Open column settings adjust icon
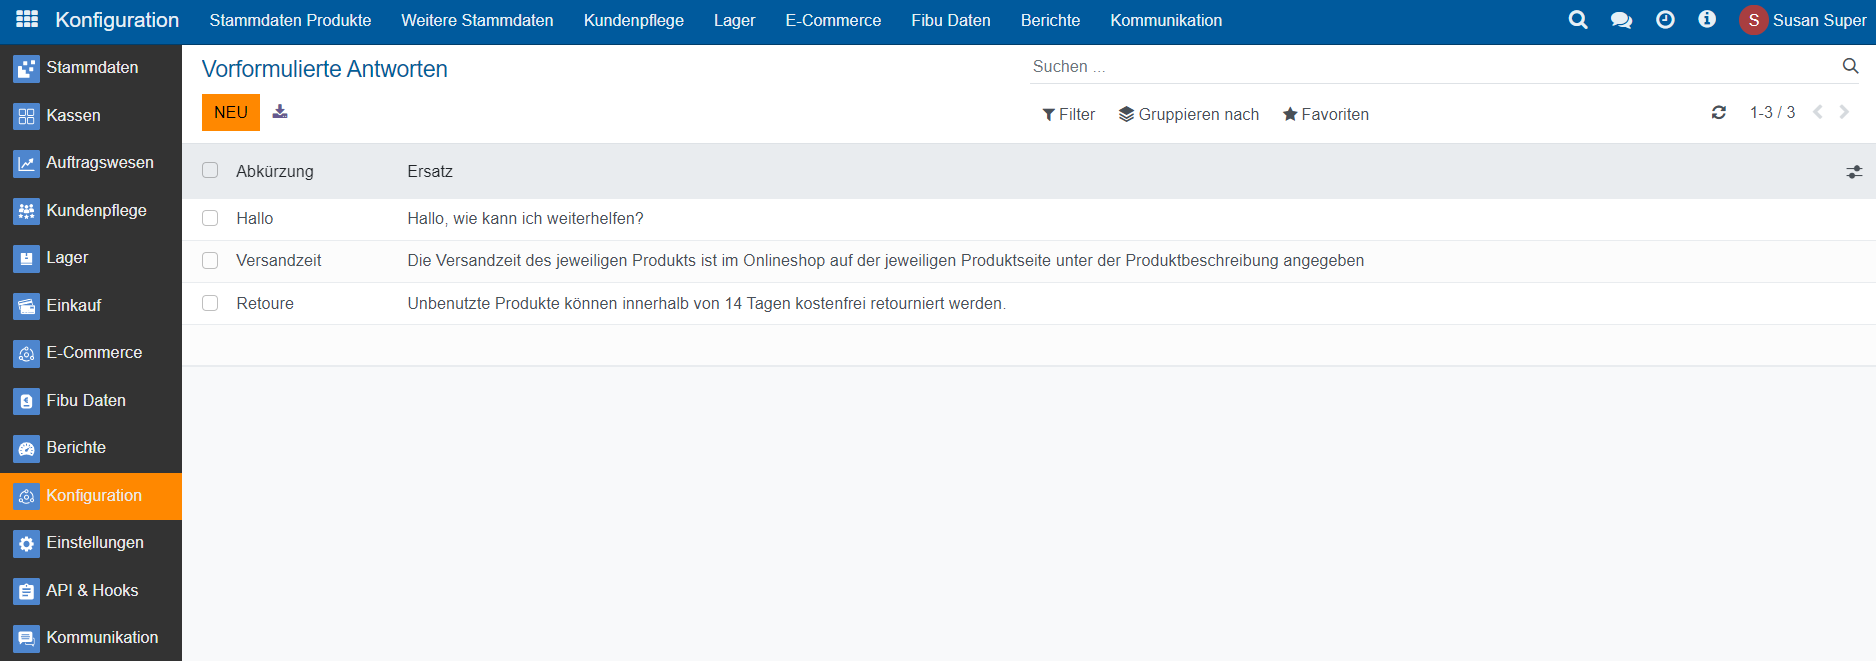The height and width of the screenshot is (661, 1876). point(1854,172)
